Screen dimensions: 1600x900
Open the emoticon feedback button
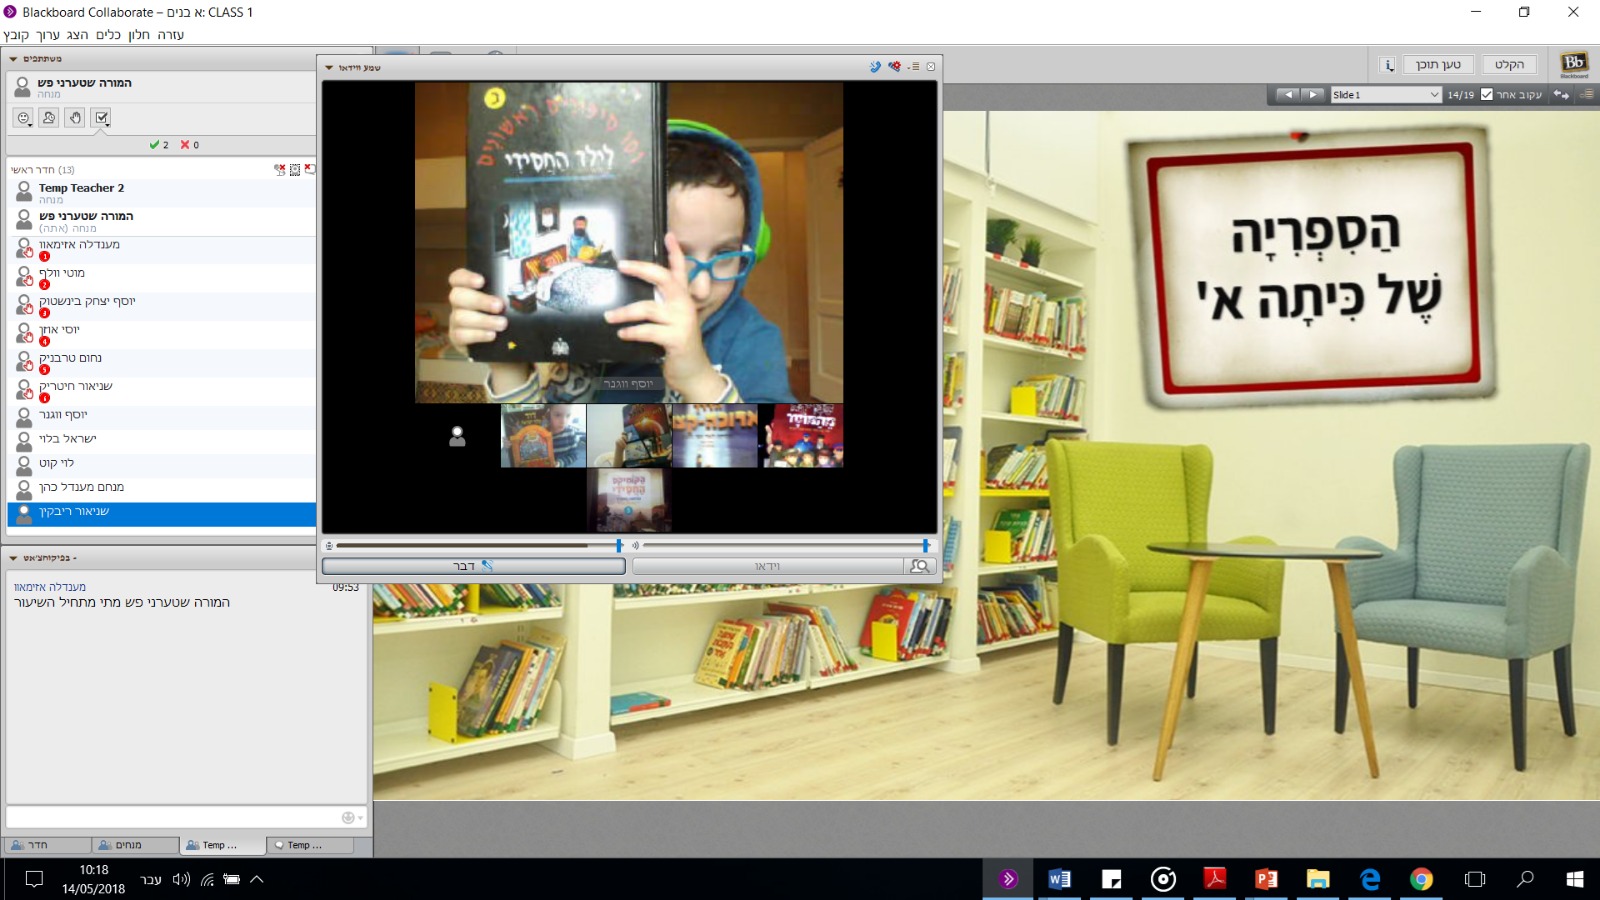click(x=23, y=118)
